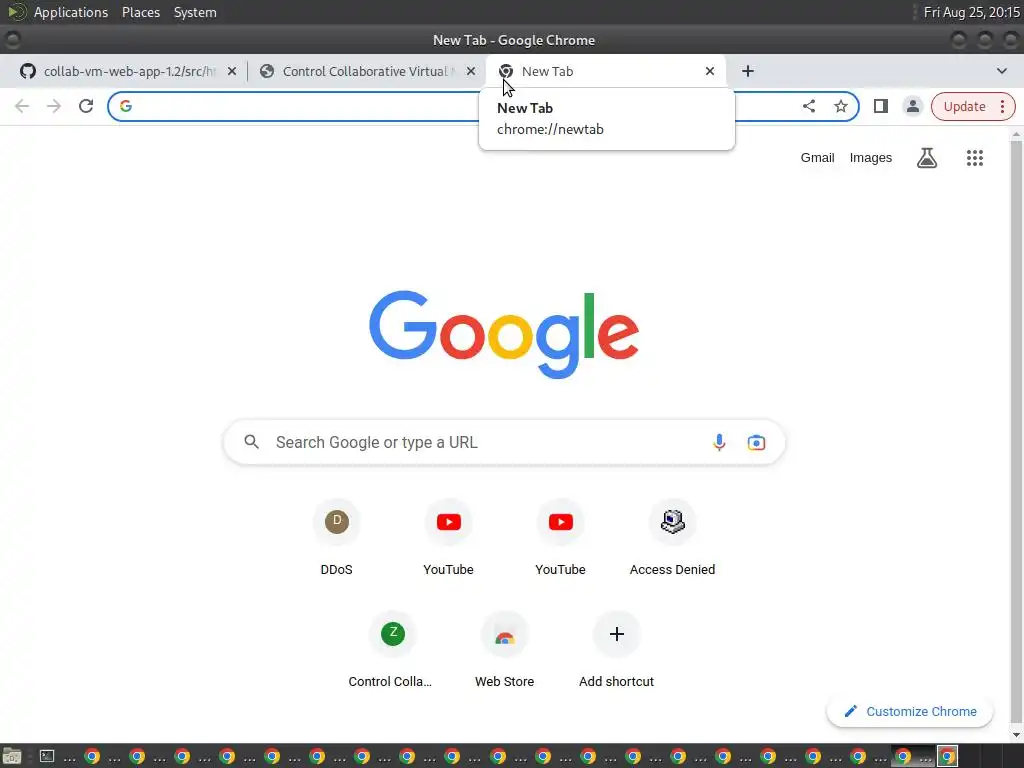The image size is (1024, 768).
Task: Open the Images link
Action: 870,157
